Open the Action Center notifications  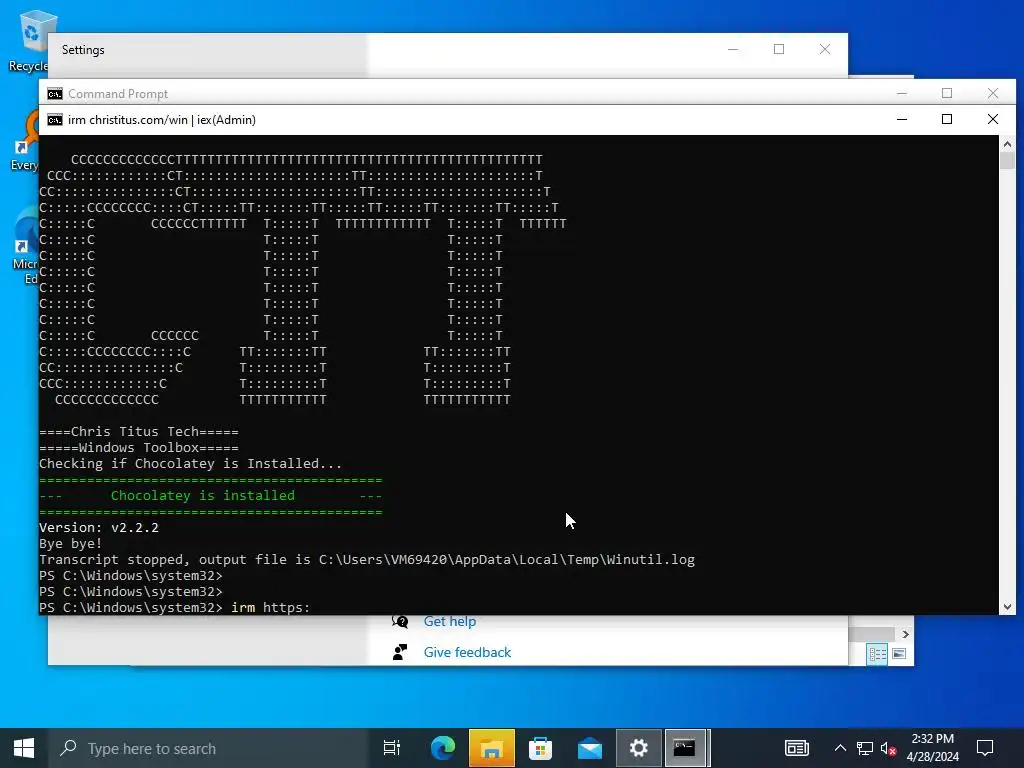pyautogui.click(x=985, y=748)
